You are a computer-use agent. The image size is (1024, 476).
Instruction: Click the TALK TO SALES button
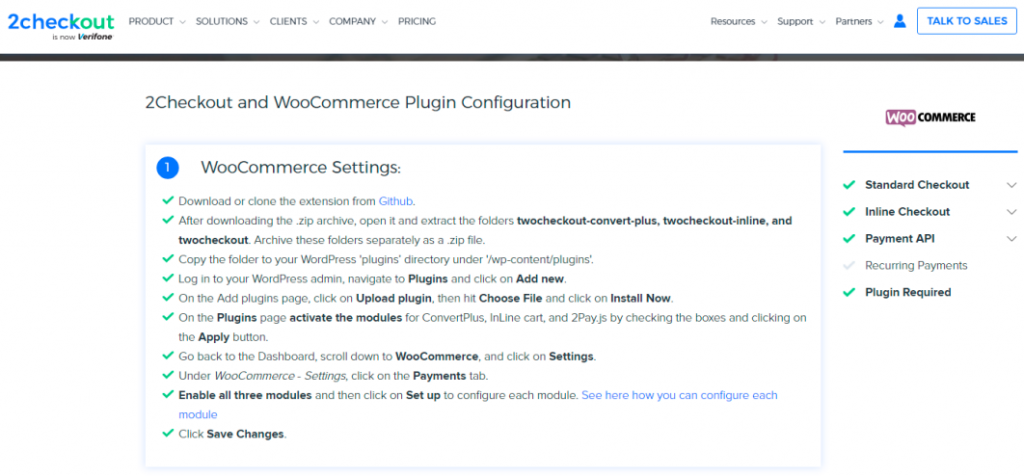click(967, 21)
